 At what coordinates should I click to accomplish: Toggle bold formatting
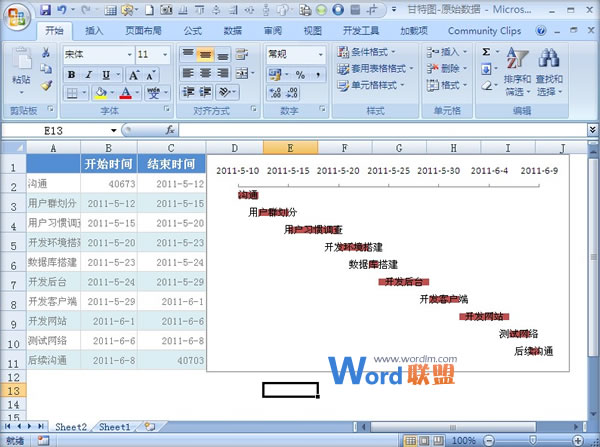[x=71, y=75]
